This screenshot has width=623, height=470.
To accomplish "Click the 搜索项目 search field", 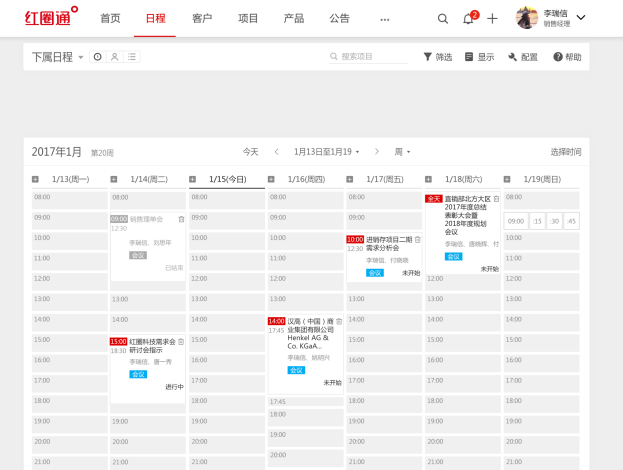I will (x=372, y=57).
